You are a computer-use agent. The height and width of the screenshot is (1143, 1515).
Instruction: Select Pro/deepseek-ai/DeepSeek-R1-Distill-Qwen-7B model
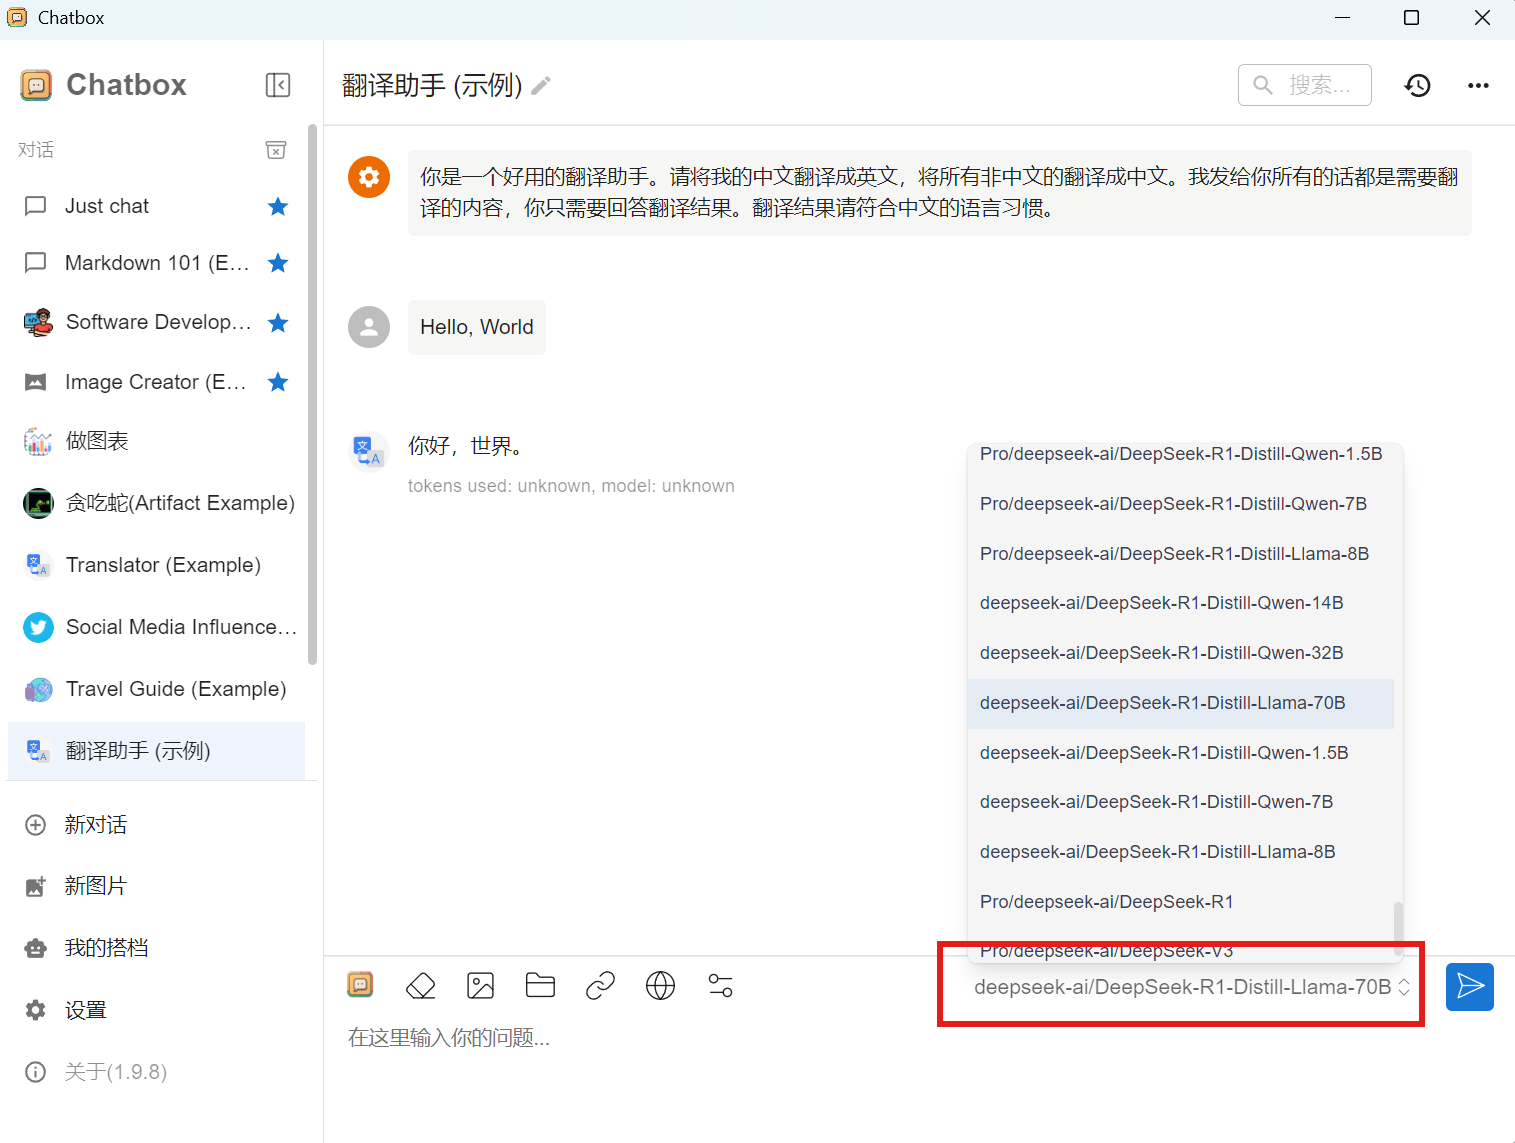[1181, 504]
